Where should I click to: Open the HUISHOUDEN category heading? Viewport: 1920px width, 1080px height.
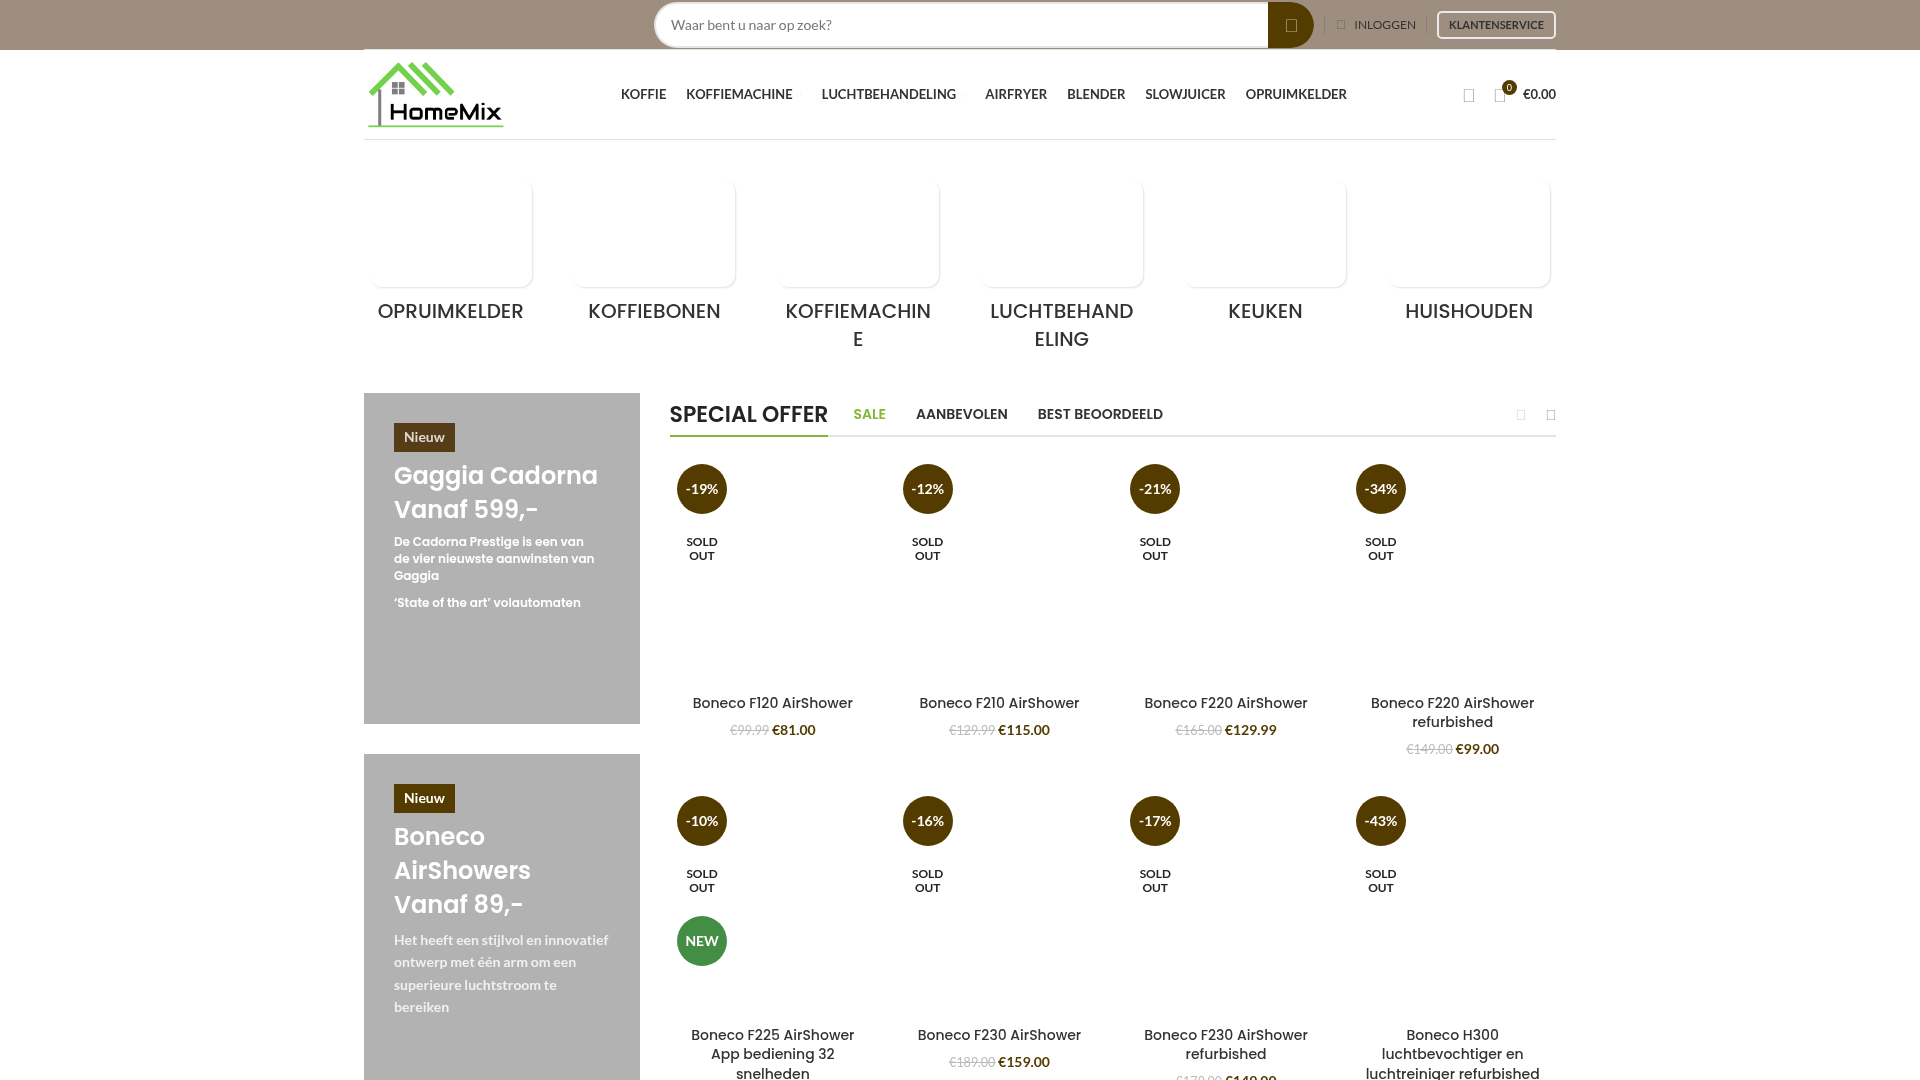click(1469, 311)
